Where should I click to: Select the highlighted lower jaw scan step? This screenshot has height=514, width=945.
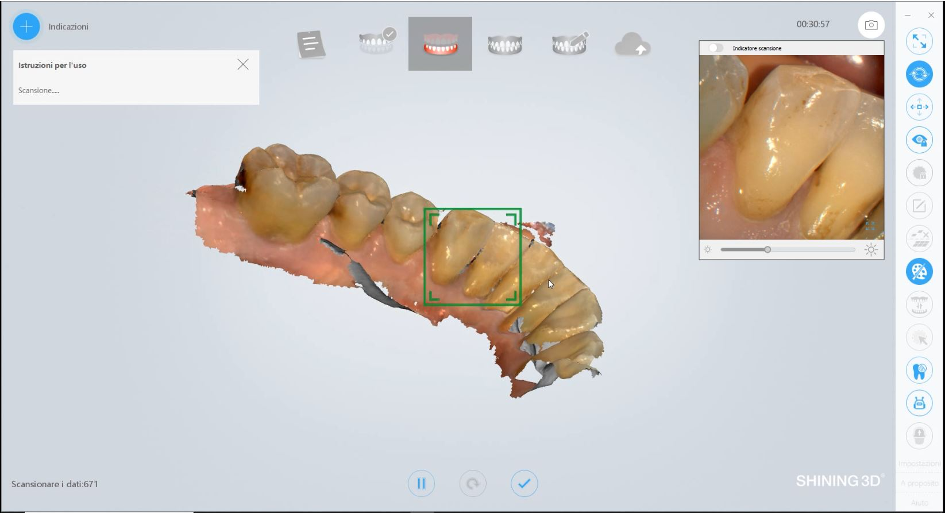[x=440, y=44]
